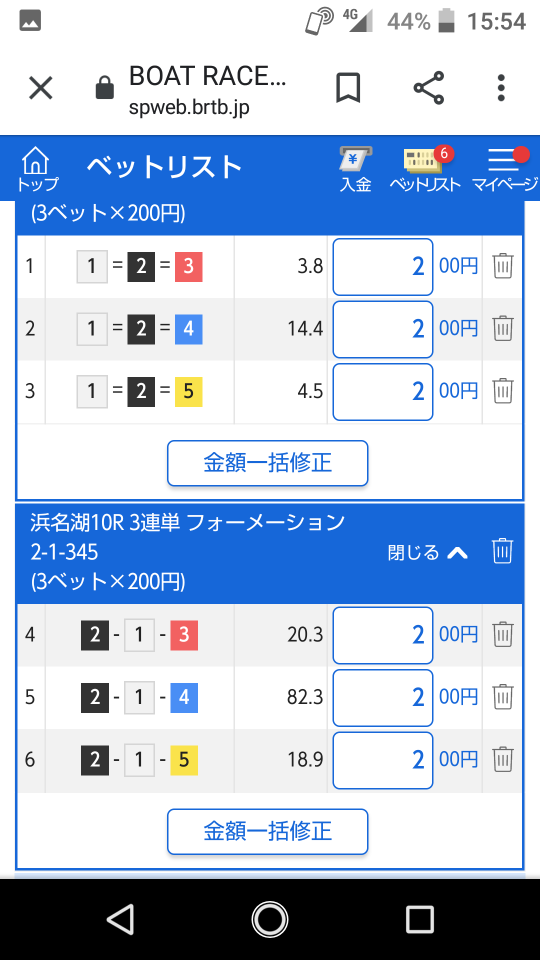540x960 pixels.
Task: Collapse the group via 閉じる chevron
Action: point(428,553)
